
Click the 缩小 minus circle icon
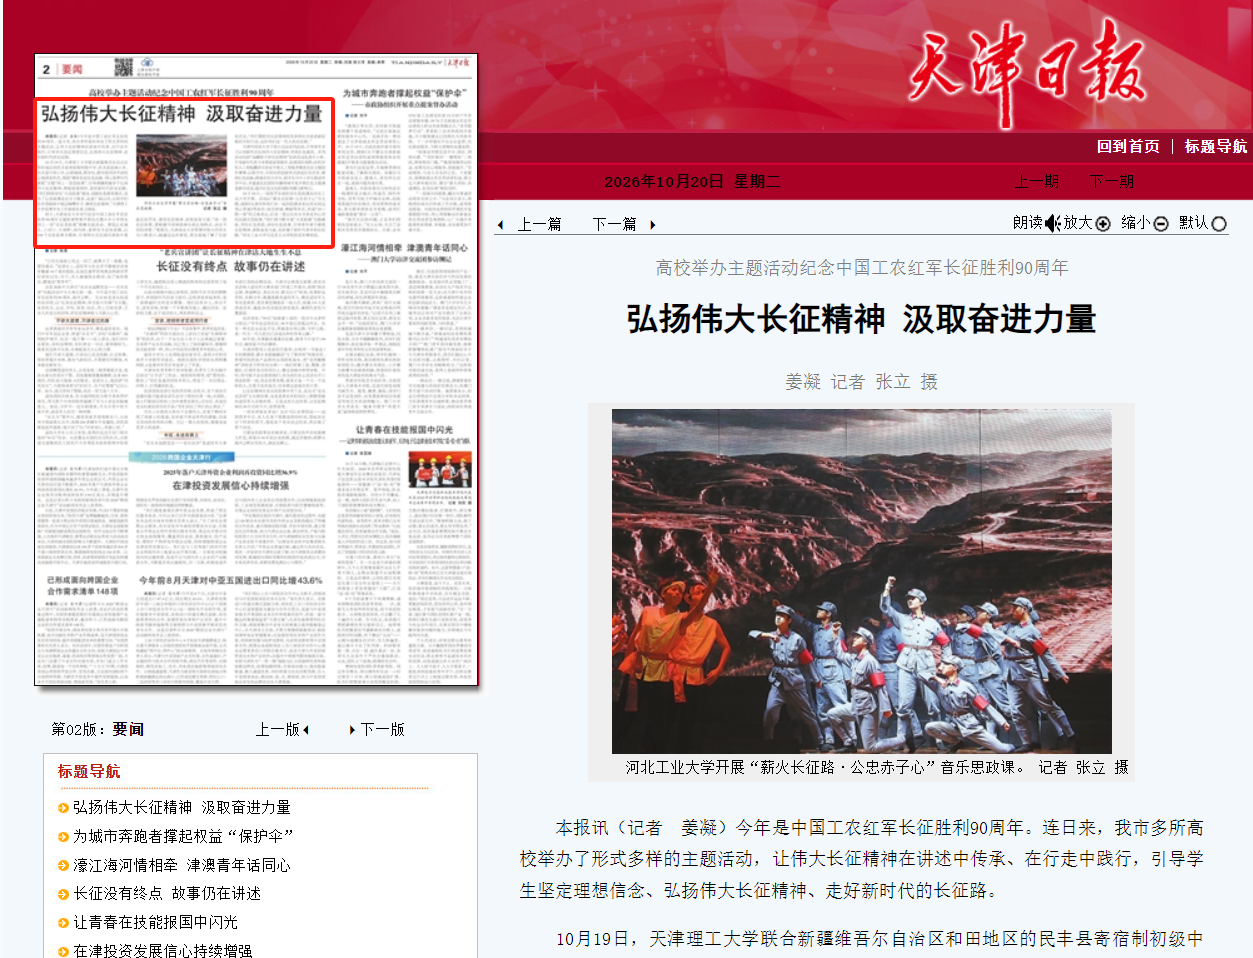click(1161, 224)
